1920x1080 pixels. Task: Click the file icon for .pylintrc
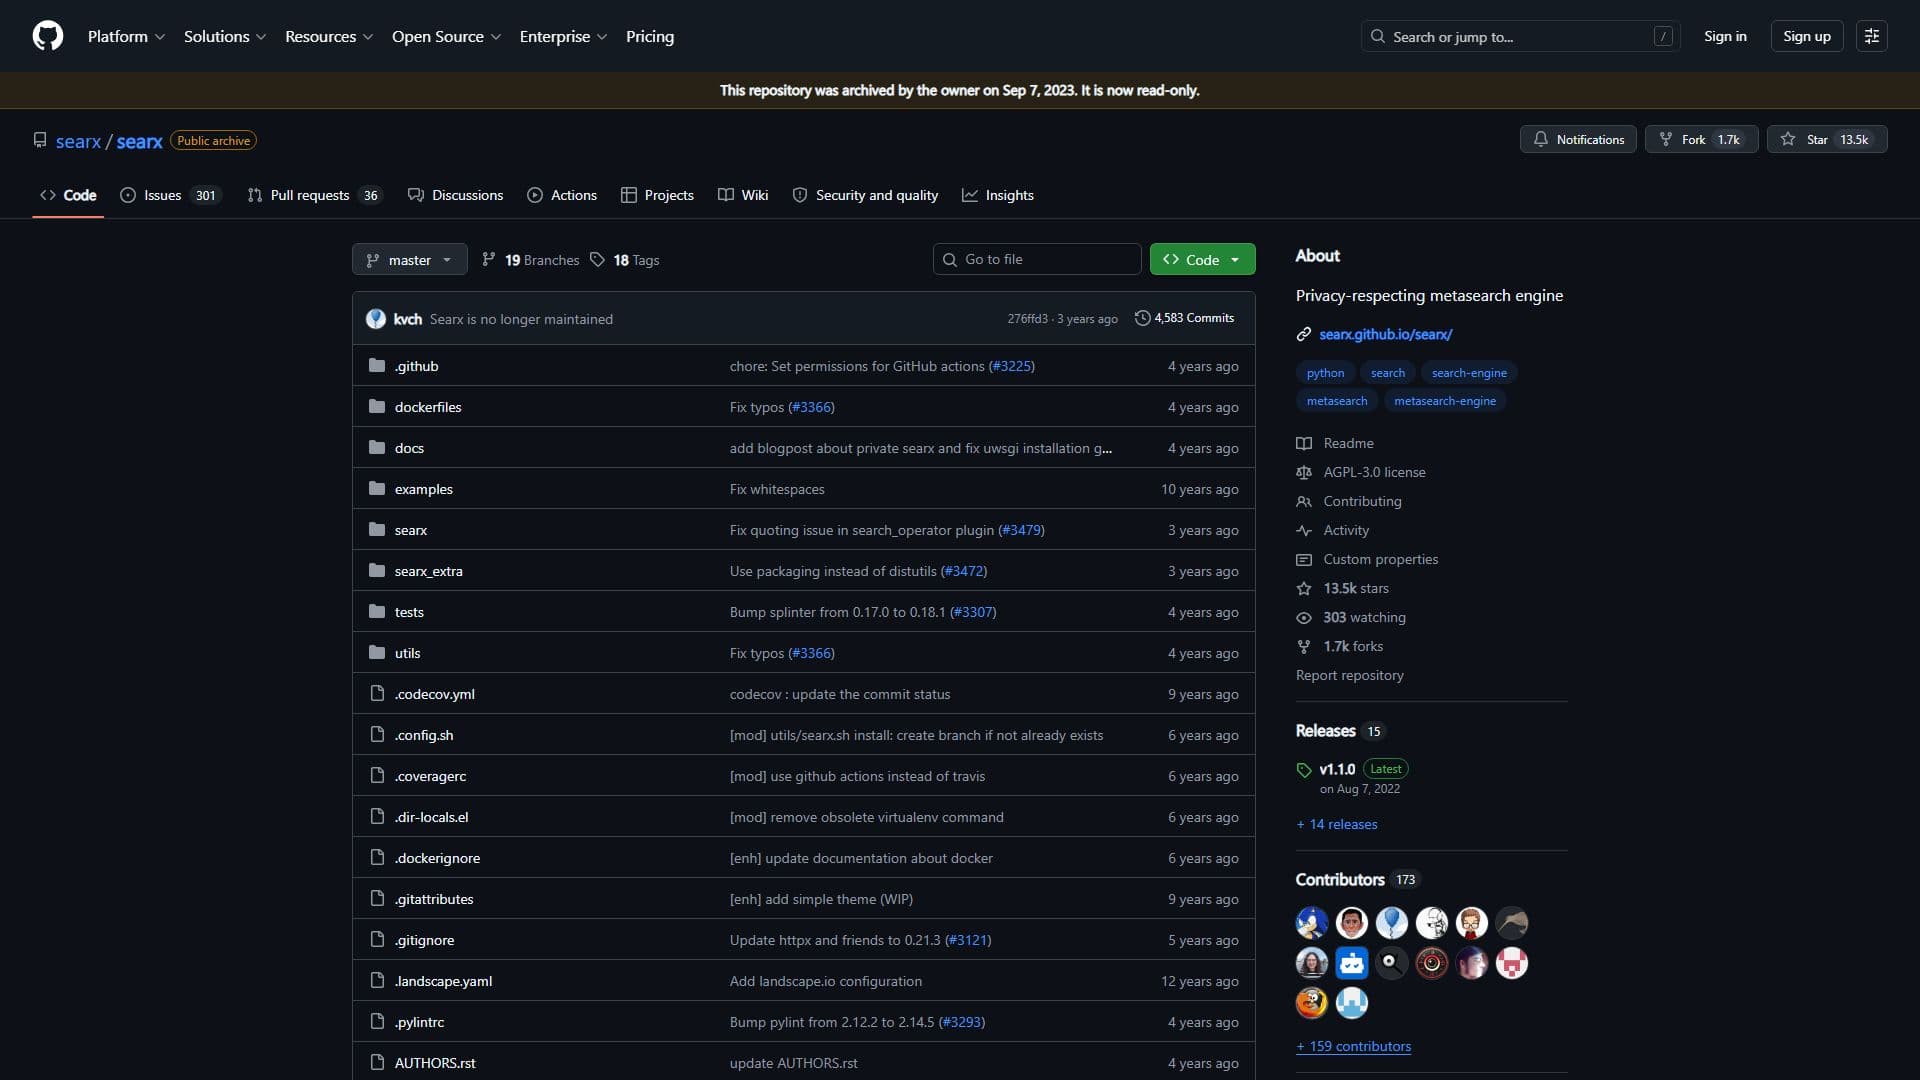tap(377, 1022)
